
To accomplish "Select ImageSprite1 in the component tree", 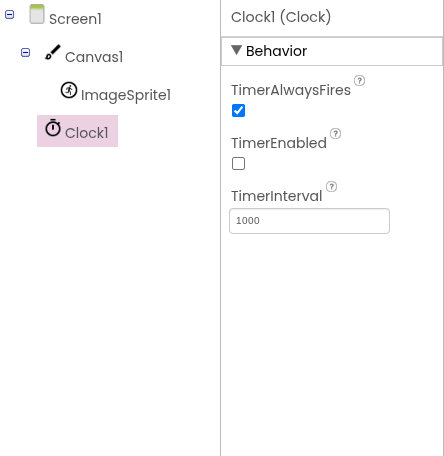I will tap(126, 95).
